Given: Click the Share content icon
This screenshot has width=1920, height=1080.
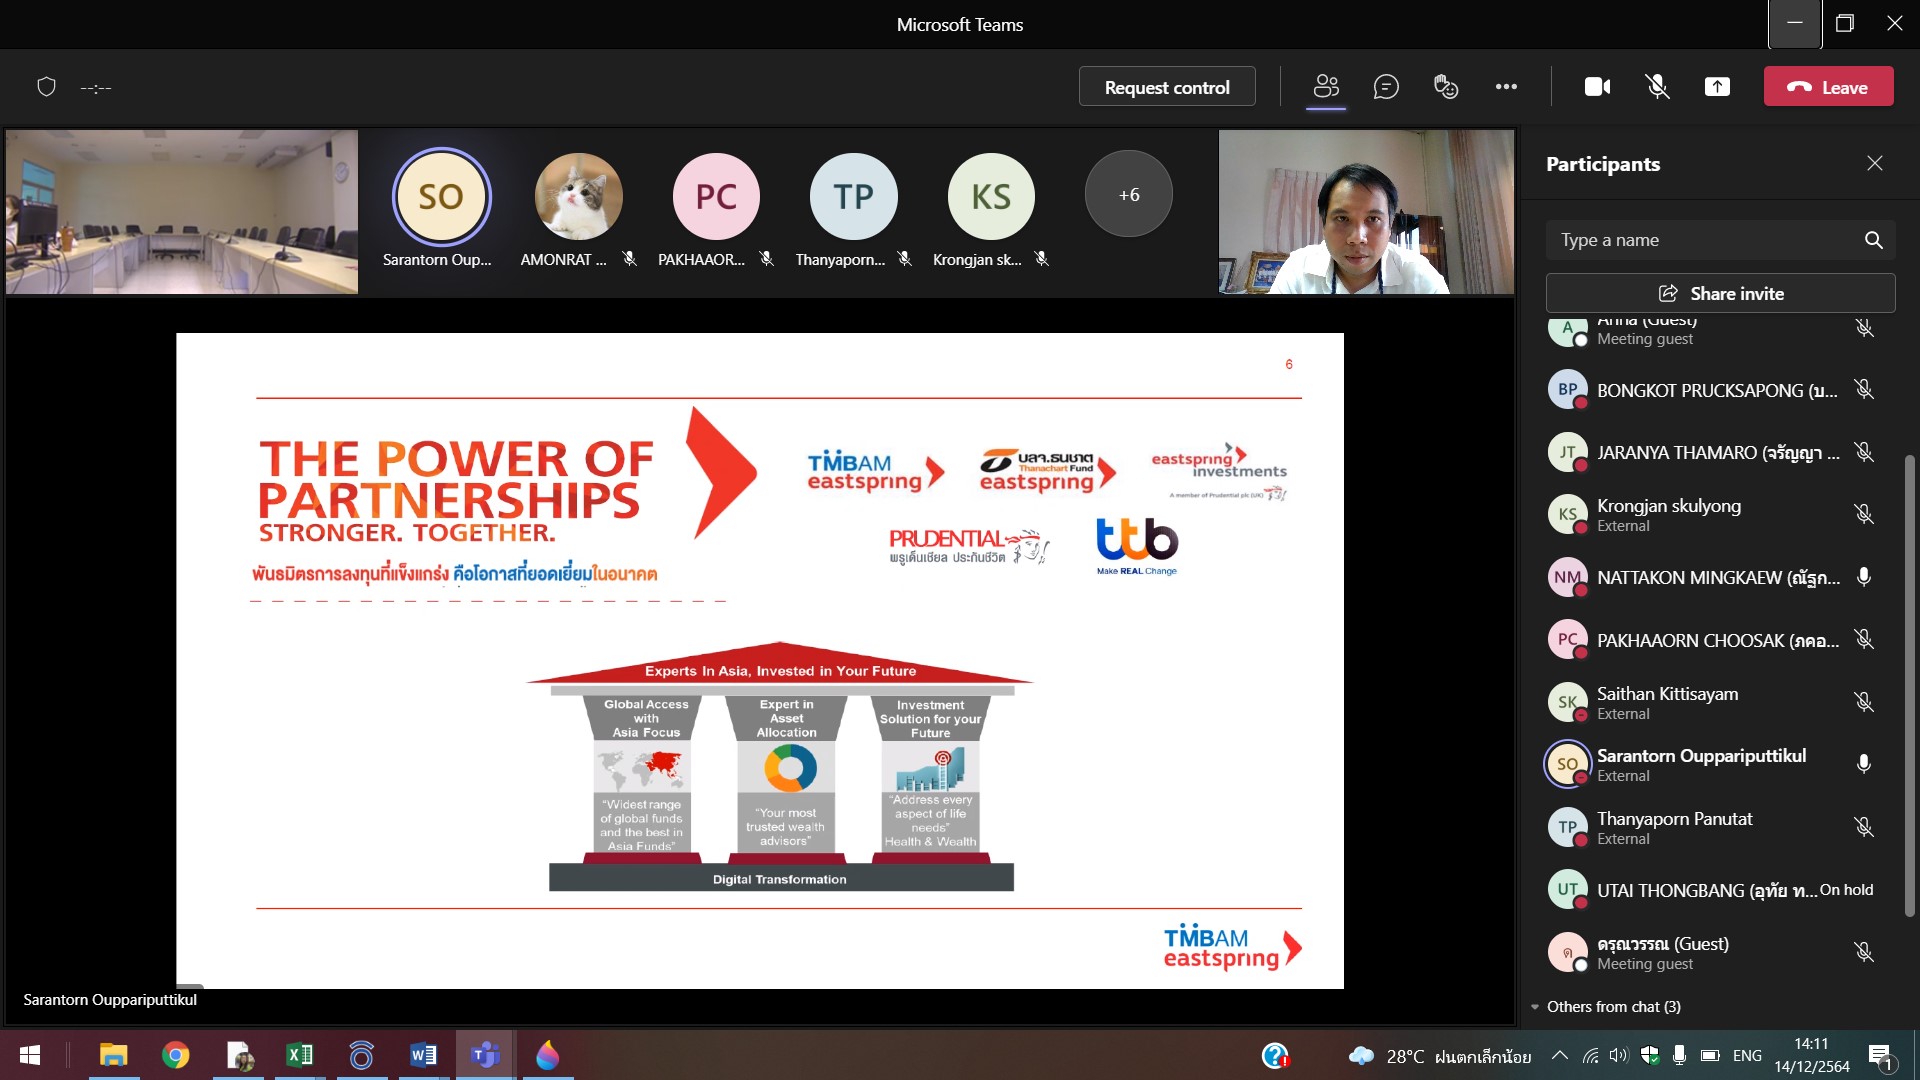Looking at the screenshot, I should pos(1717,87).
